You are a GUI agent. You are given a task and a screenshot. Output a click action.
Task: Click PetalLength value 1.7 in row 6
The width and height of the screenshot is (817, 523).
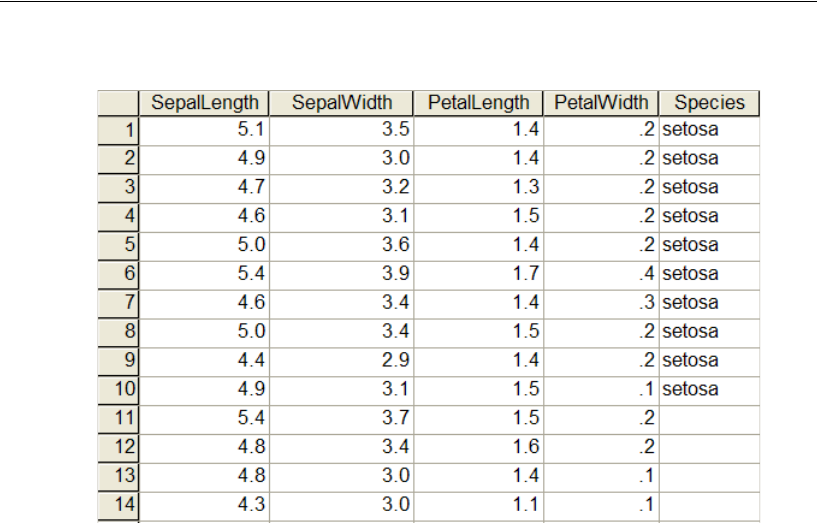478,273
